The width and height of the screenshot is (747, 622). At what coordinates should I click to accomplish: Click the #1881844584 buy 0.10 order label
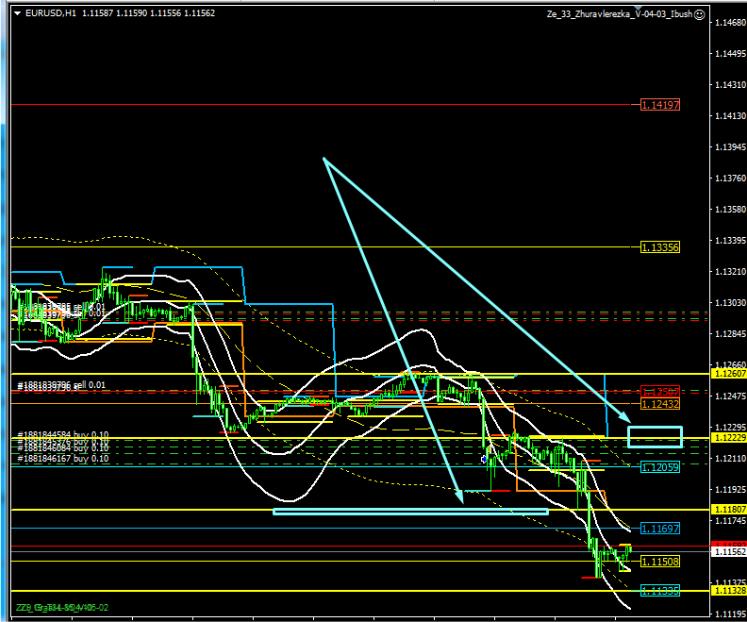tap(62, 435)
